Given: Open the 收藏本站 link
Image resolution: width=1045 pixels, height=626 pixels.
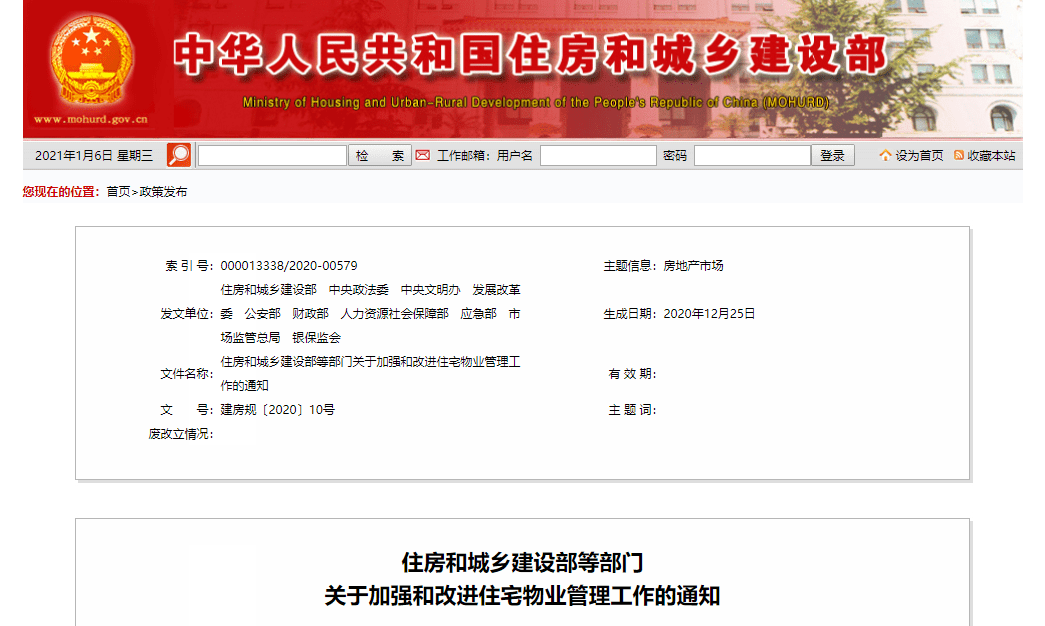Looking at the screenshot, I should (991, 155).
